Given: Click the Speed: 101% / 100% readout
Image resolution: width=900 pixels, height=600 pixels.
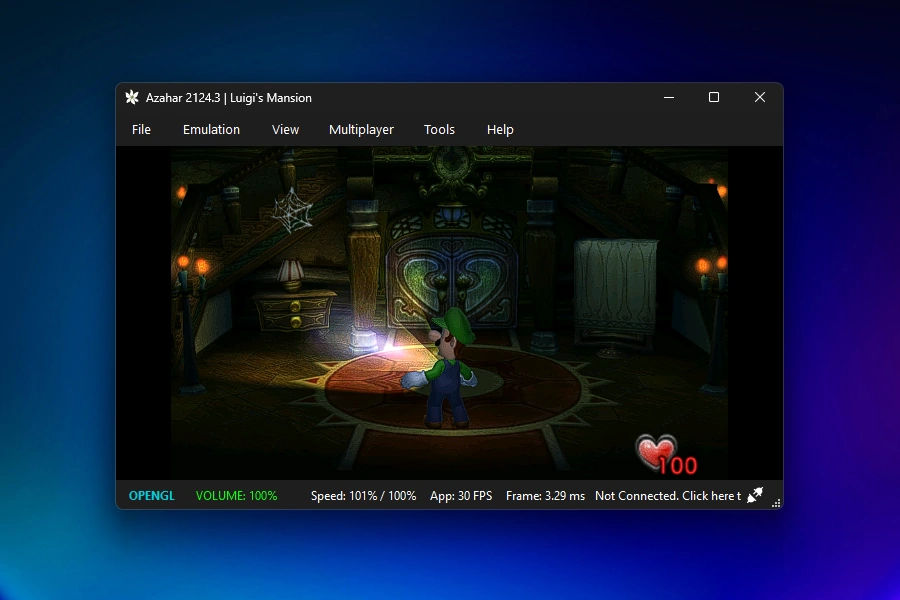Looking at the screenshot, I should pos(363,496).
